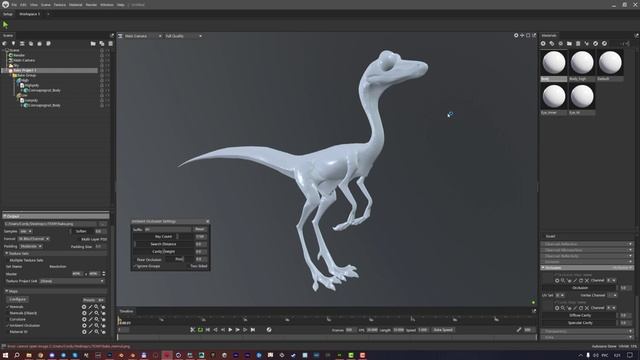Open Padding dropdown in Output section
The width and height of the screenshot is (640, 360).
pyautogui.click(x=31, y=247)
